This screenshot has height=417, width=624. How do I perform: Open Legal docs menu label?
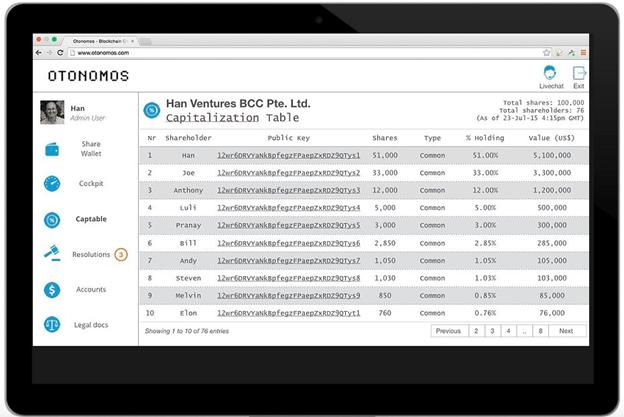91,325
